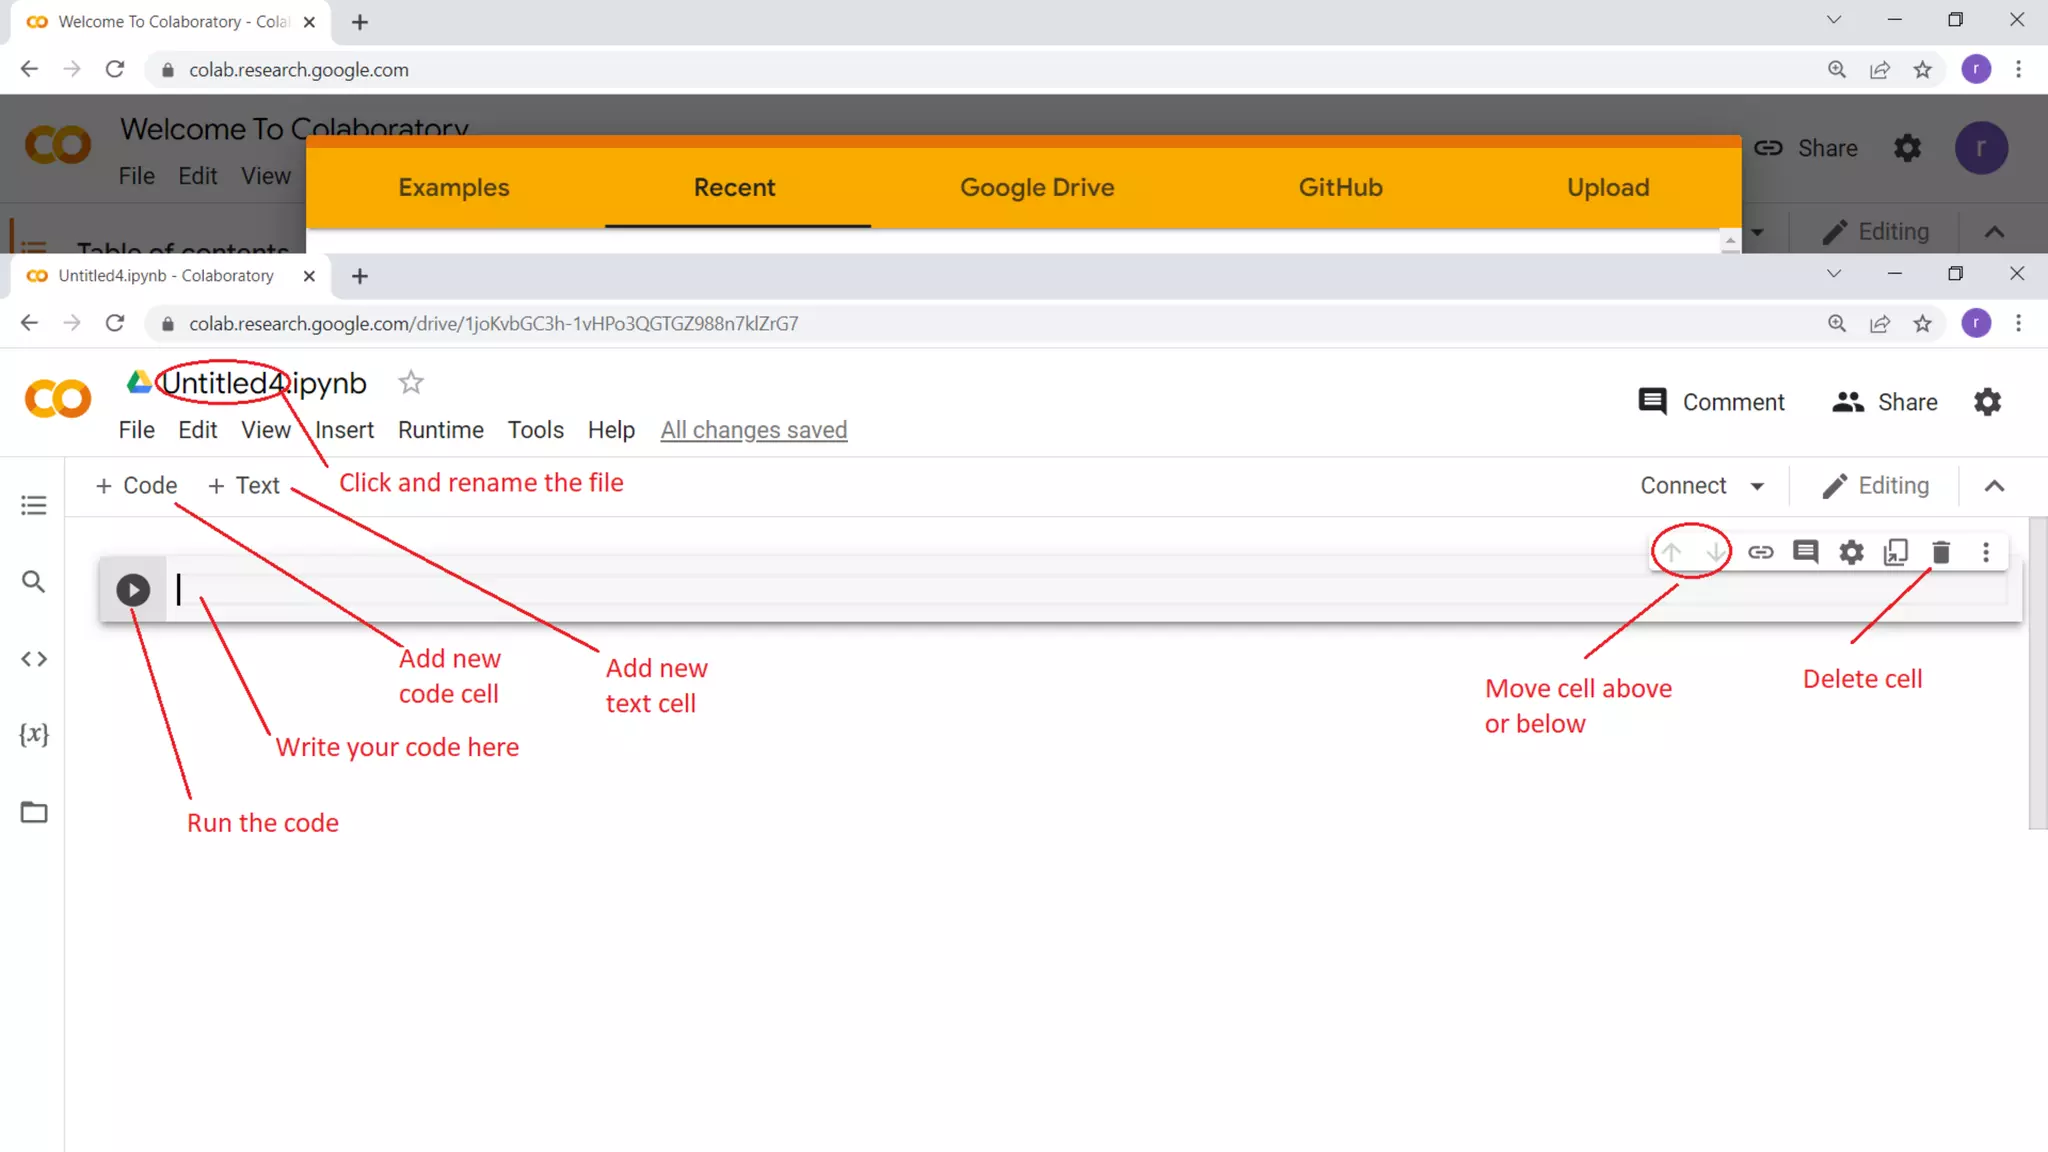Copy link to cell icon
This screenshot has width=2048, height=1152.
pyautogui.click(x=1761, y=552)
